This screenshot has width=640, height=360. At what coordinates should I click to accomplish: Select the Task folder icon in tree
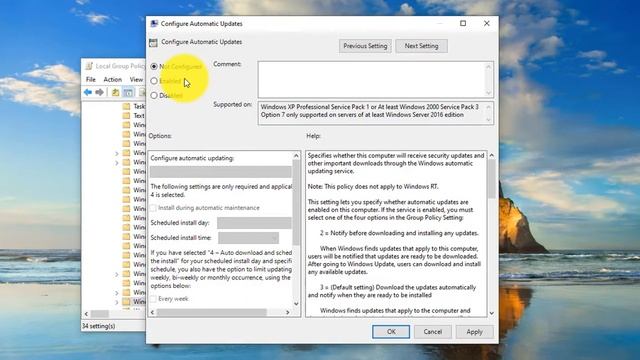point(127,106)
